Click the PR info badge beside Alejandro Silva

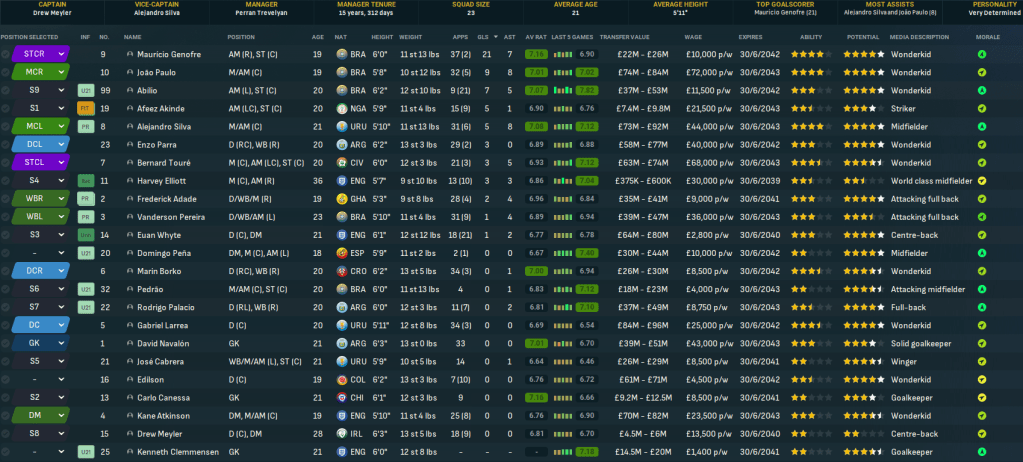(85, 127)
